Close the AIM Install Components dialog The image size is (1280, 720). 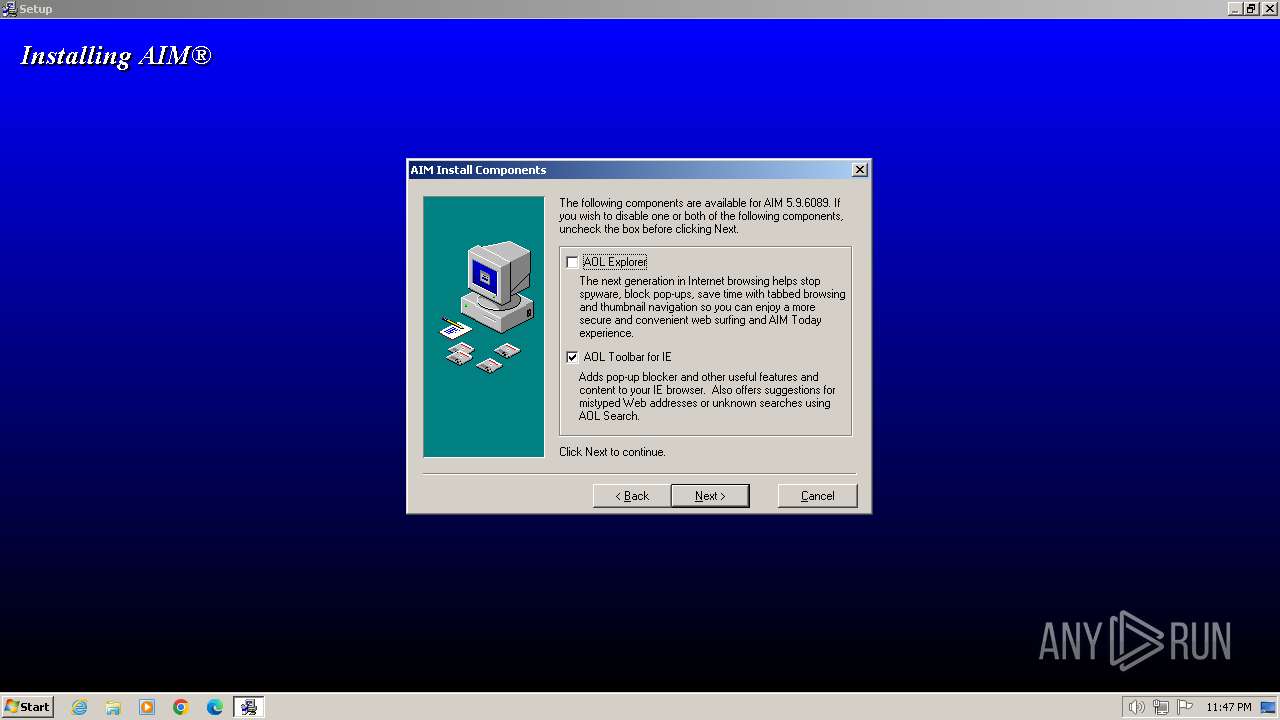[859, 170]
